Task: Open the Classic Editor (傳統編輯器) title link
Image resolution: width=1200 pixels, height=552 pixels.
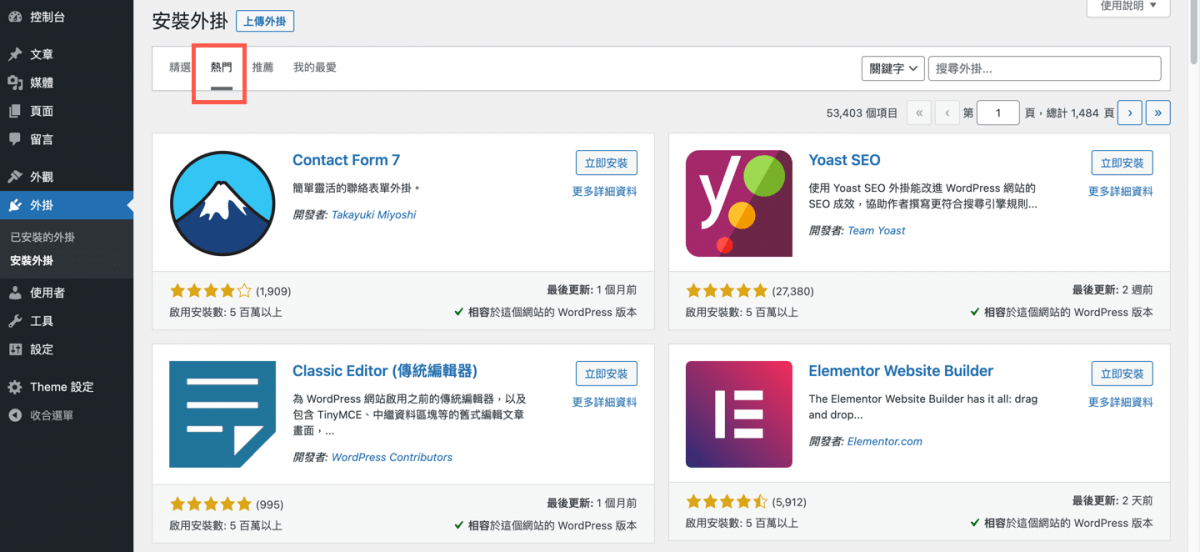Action: click(x=385, y=371)
